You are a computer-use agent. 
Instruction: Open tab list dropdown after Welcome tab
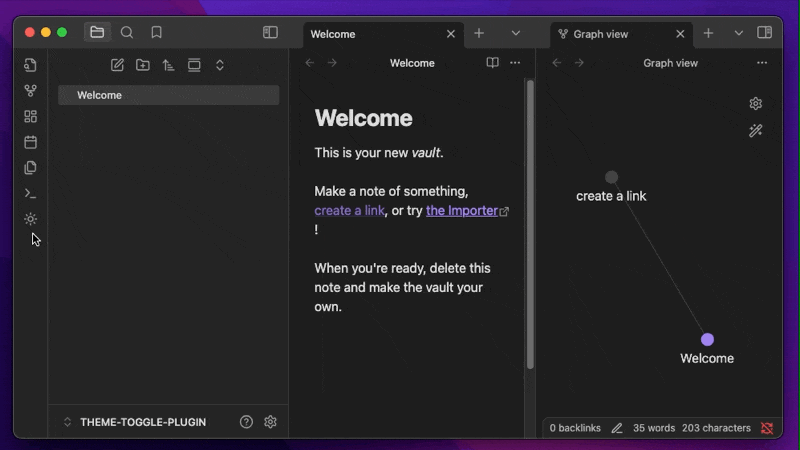coord(516,33)
